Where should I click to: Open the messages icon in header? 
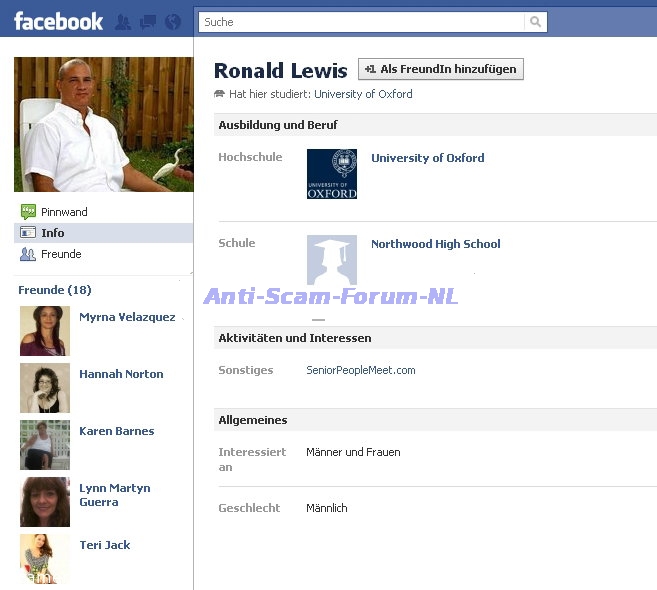[x=148, y=21]
